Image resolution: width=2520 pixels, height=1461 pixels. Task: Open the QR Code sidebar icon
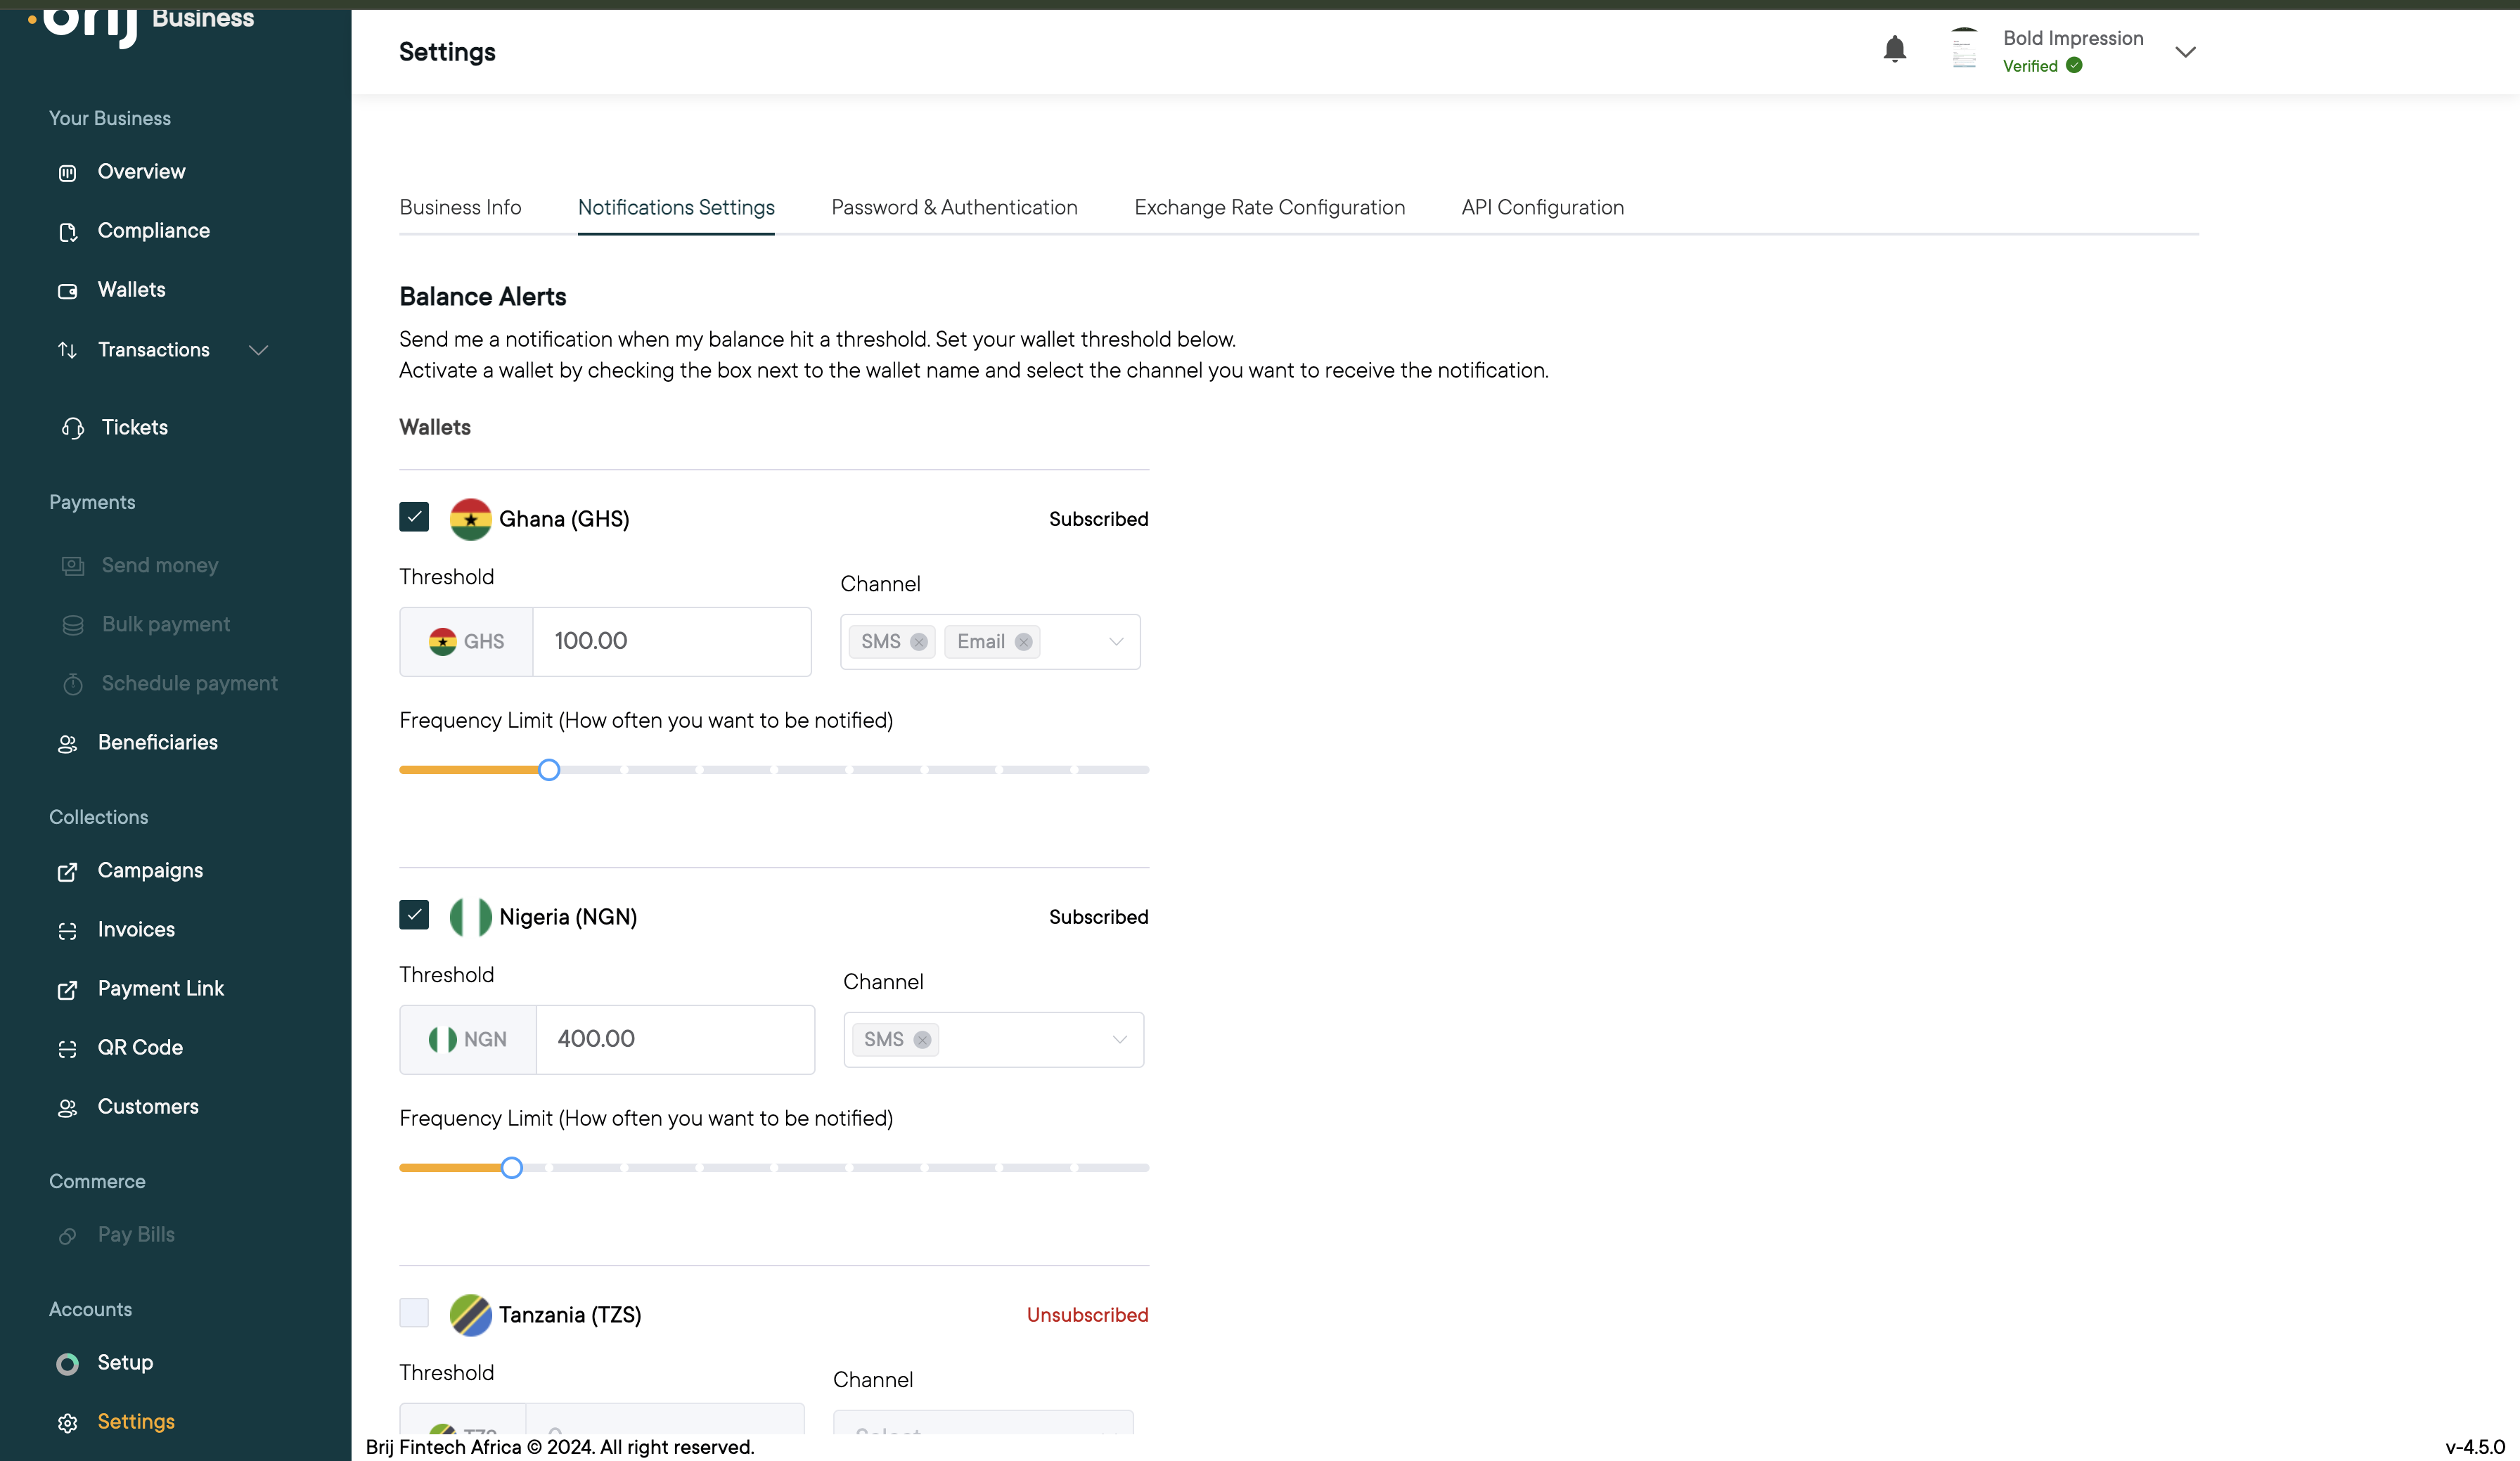click(x=67, y=1048)
